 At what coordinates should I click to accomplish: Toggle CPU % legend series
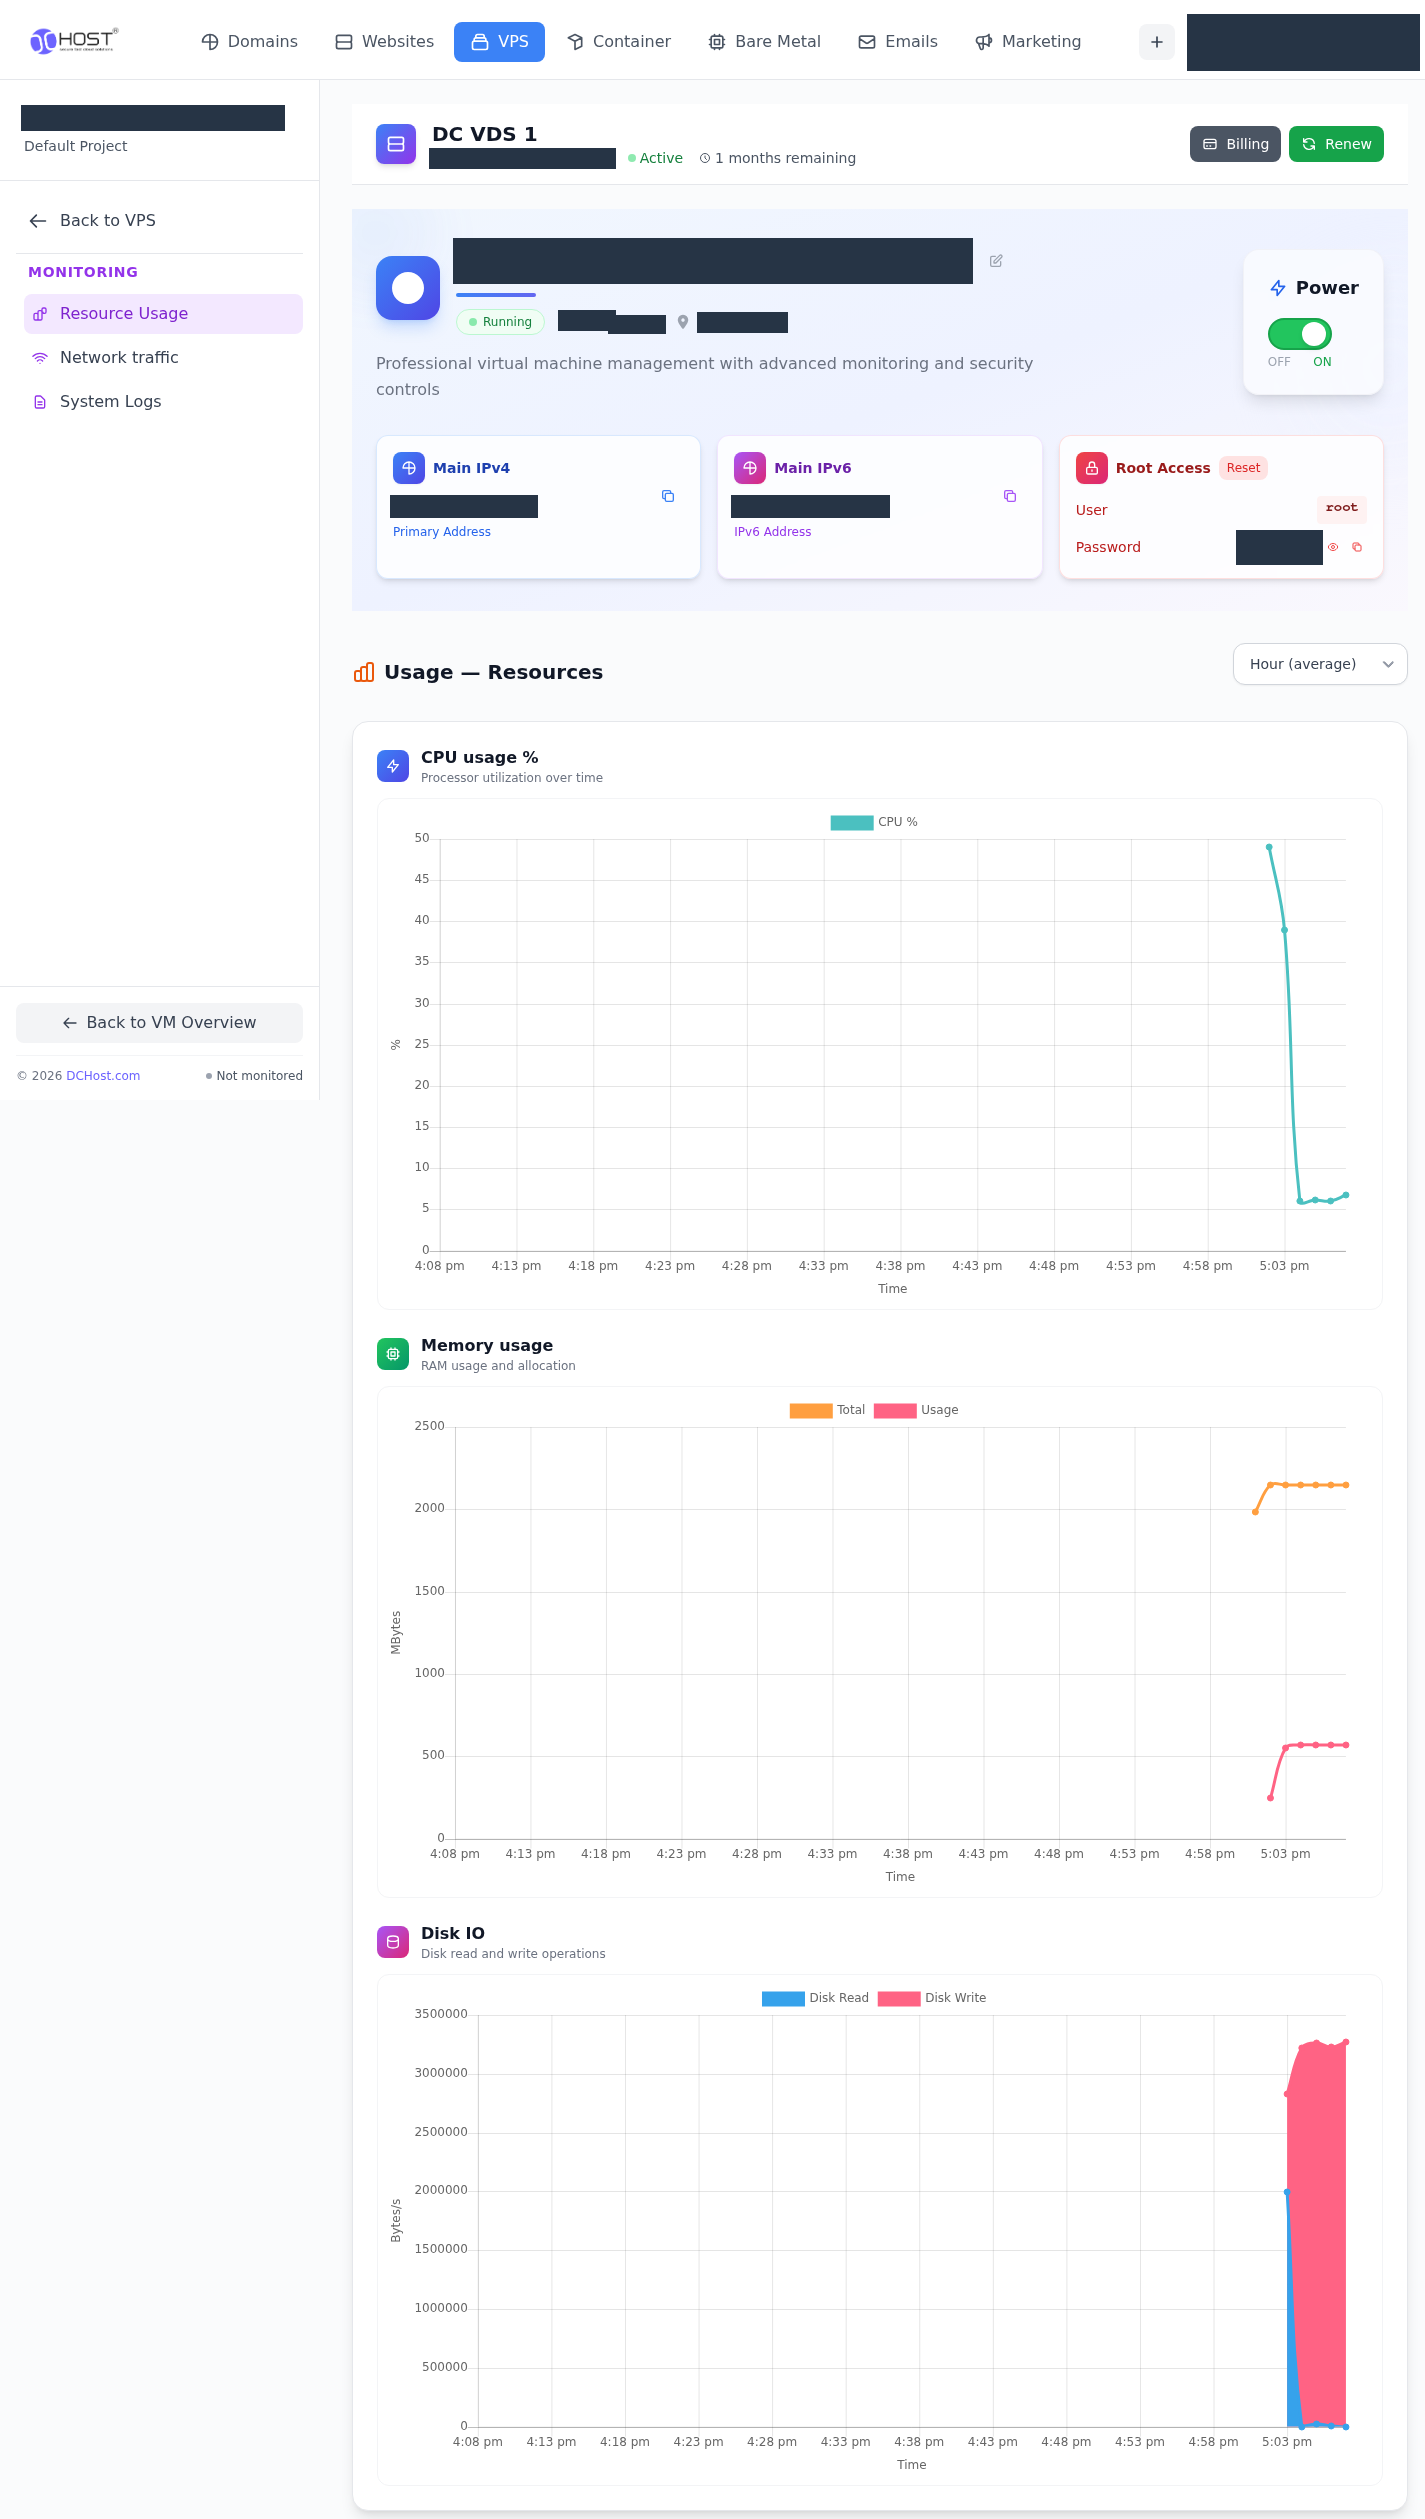(x=873, y=822)
